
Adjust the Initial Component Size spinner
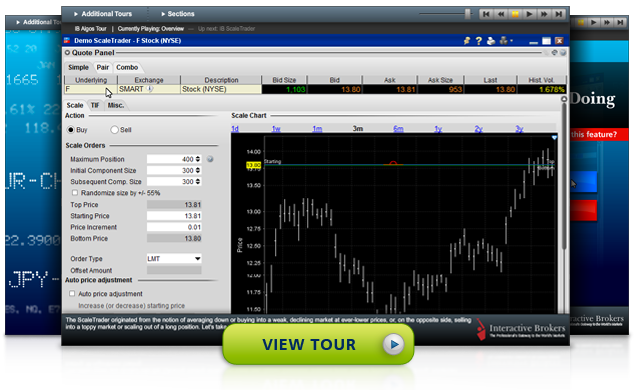(x=198, y=171)
